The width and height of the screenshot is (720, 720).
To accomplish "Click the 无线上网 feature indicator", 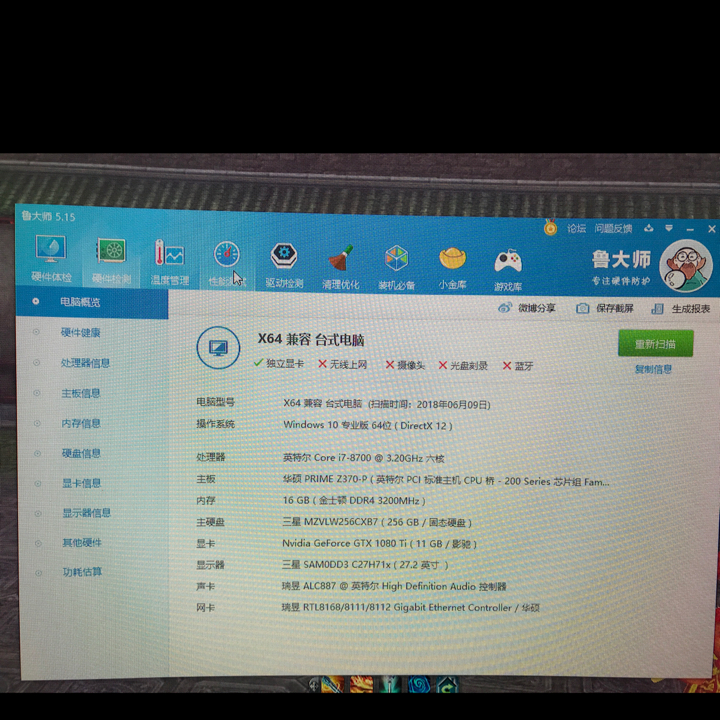I will [x=343, y=365].
